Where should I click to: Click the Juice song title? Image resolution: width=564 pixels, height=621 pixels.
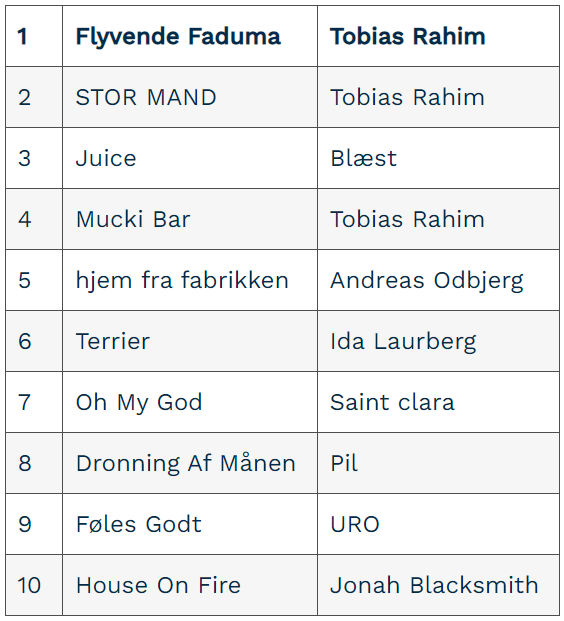[106, 158]
